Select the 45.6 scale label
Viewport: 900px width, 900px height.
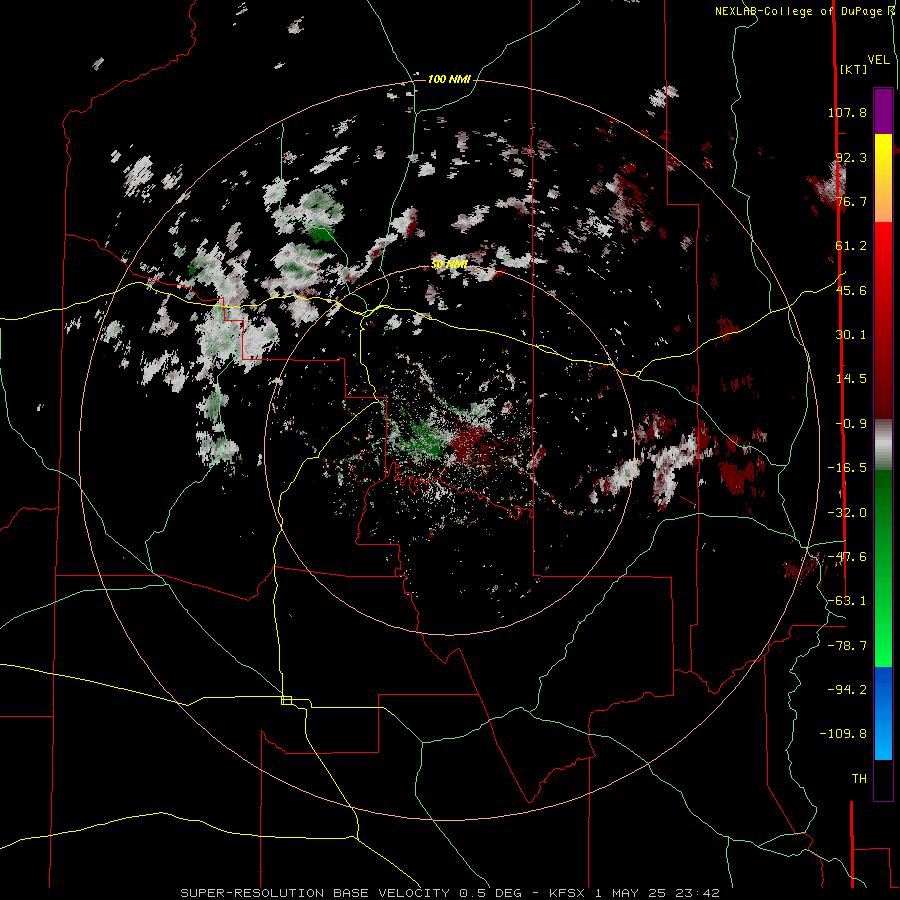(851, 290)
